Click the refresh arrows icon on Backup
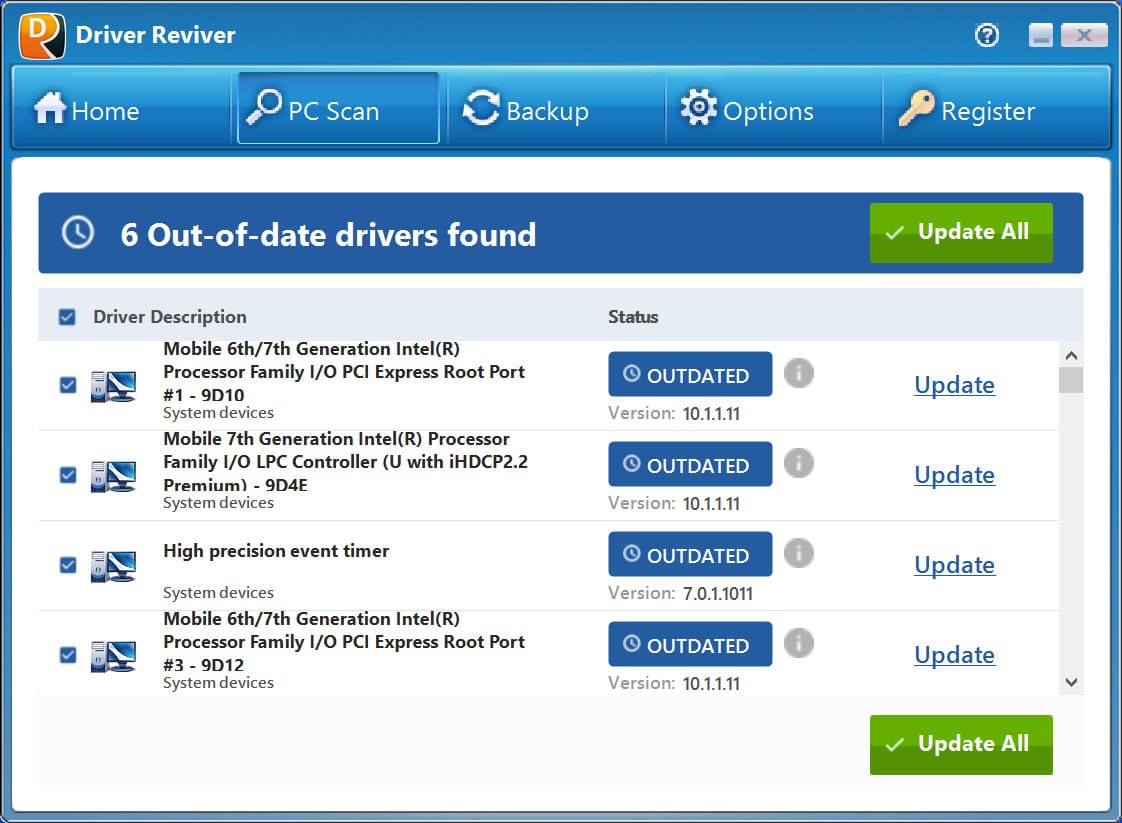Viewport: 1122px width, 823px height. click(x=482, y=108)
